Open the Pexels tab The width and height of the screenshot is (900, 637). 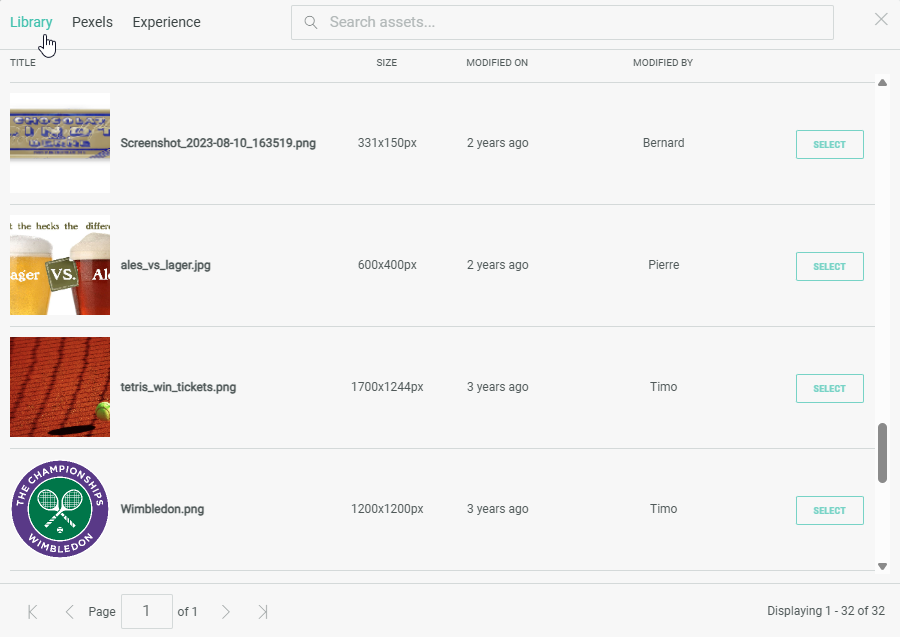tap(92, 22)
